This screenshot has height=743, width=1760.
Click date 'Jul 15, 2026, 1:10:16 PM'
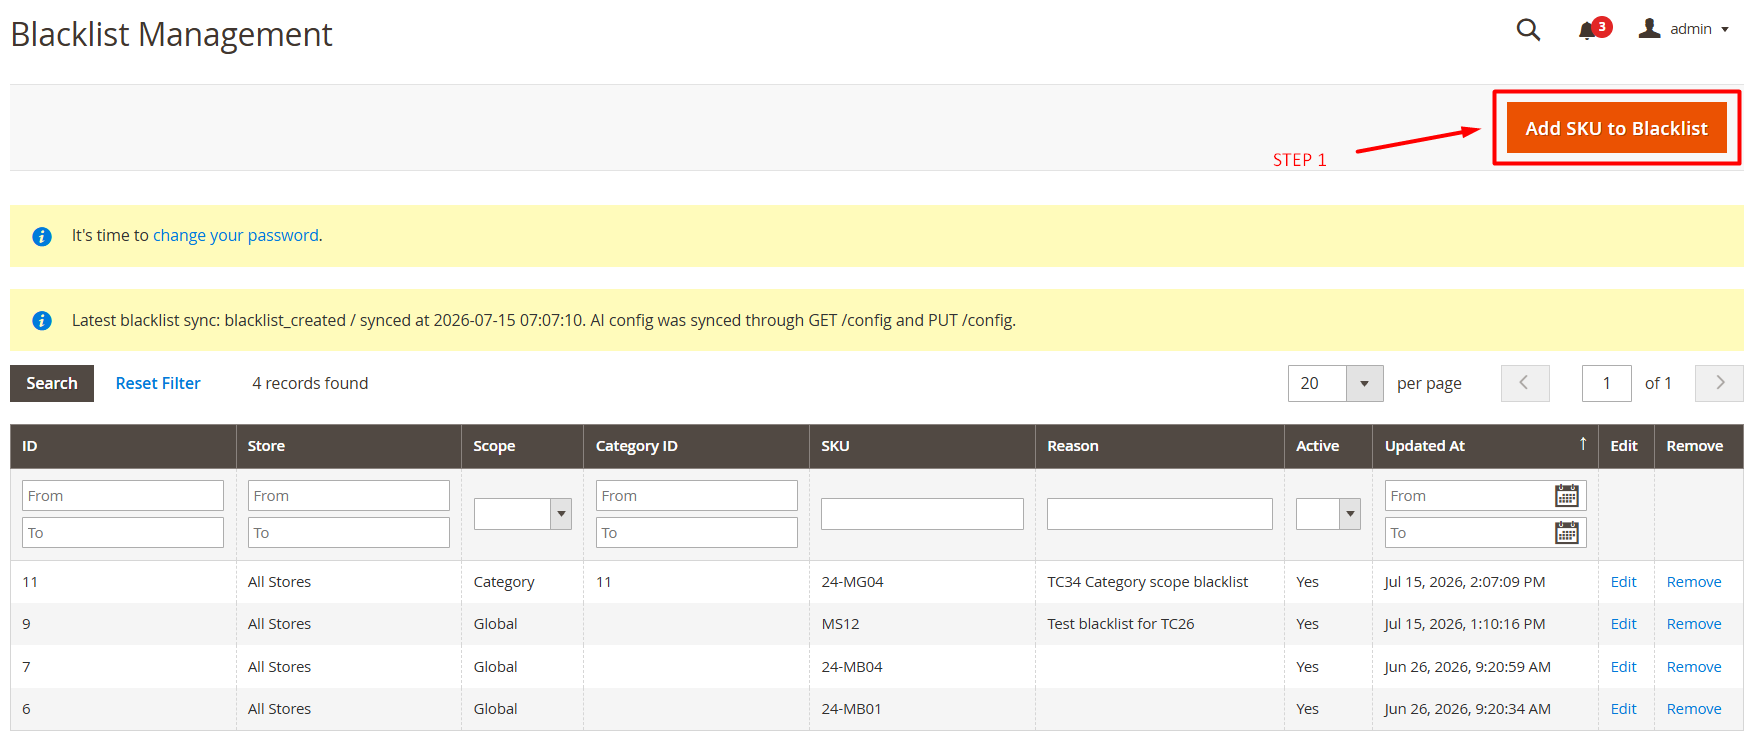point(1464,624)
